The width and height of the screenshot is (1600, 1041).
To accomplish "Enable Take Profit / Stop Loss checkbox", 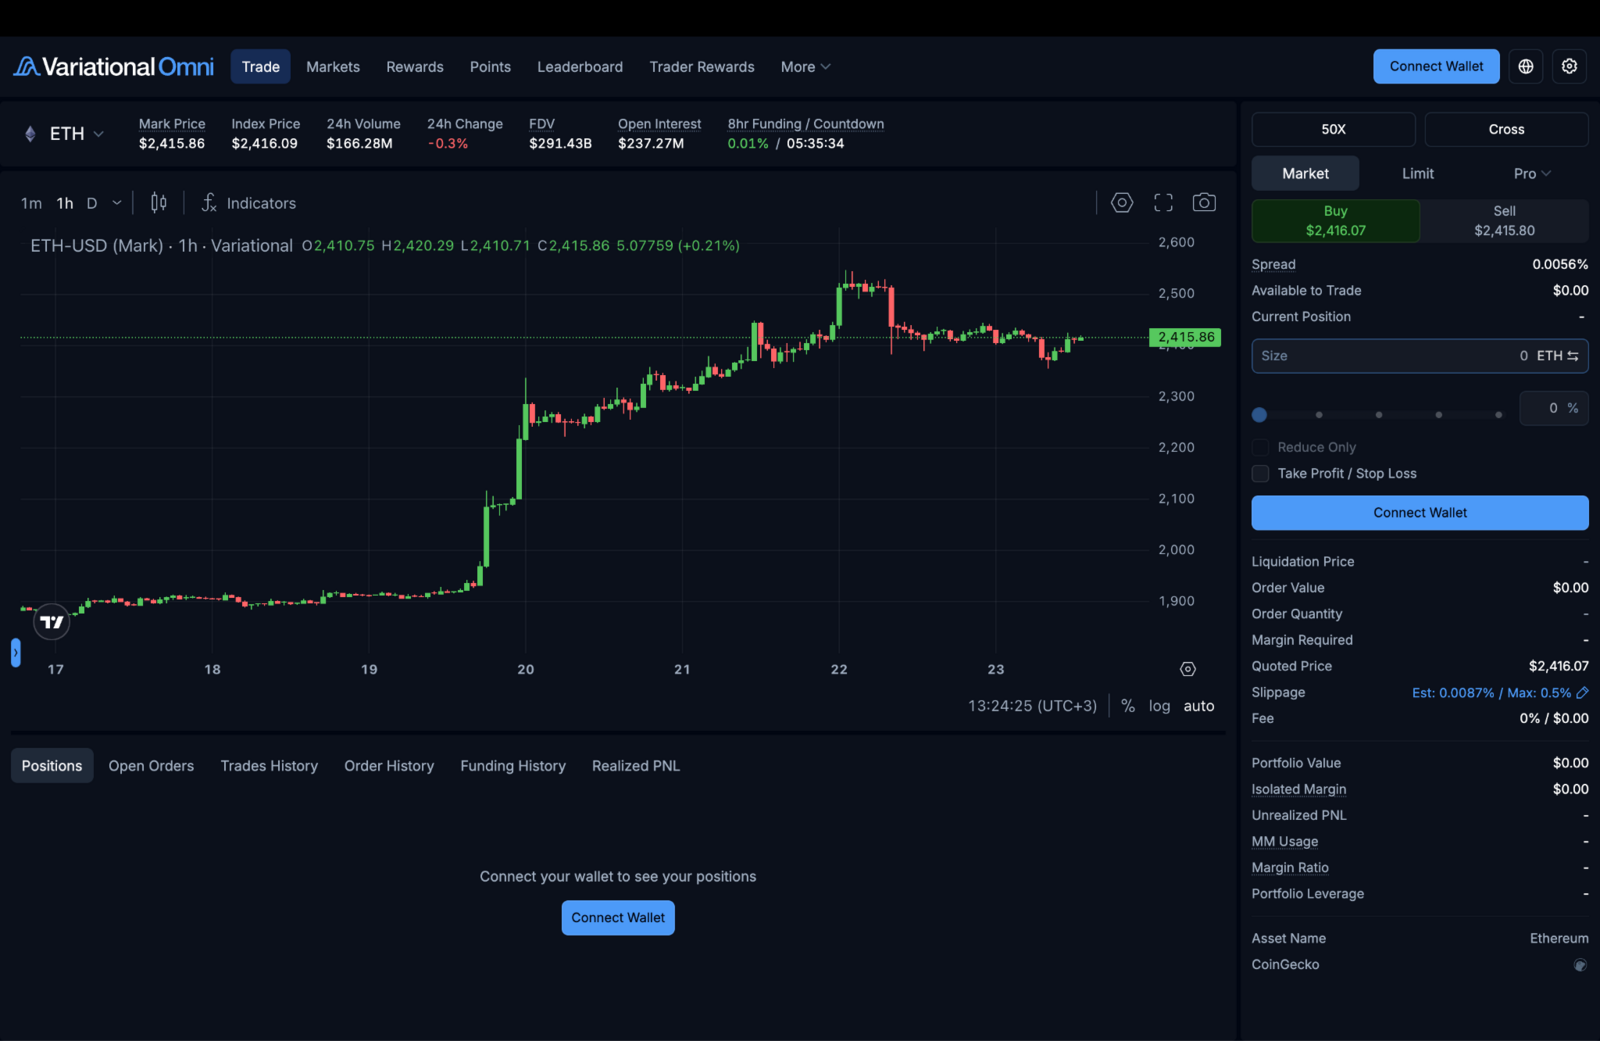I will tap(1260, 473).
